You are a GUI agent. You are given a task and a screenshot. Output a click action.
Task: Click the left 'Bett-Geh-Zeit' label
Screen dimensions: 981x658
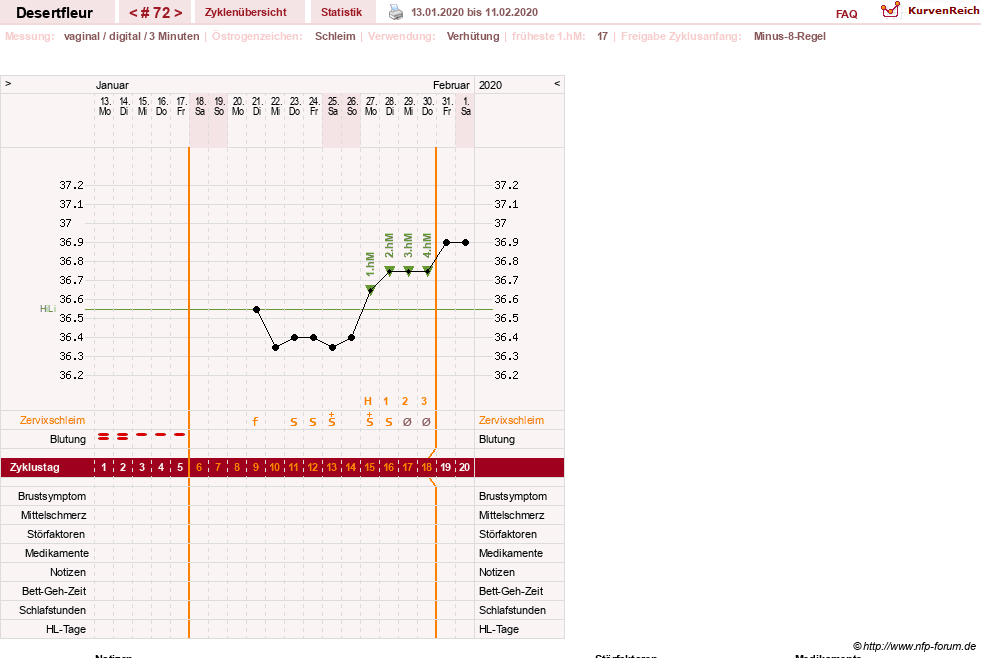coord(54,591)
